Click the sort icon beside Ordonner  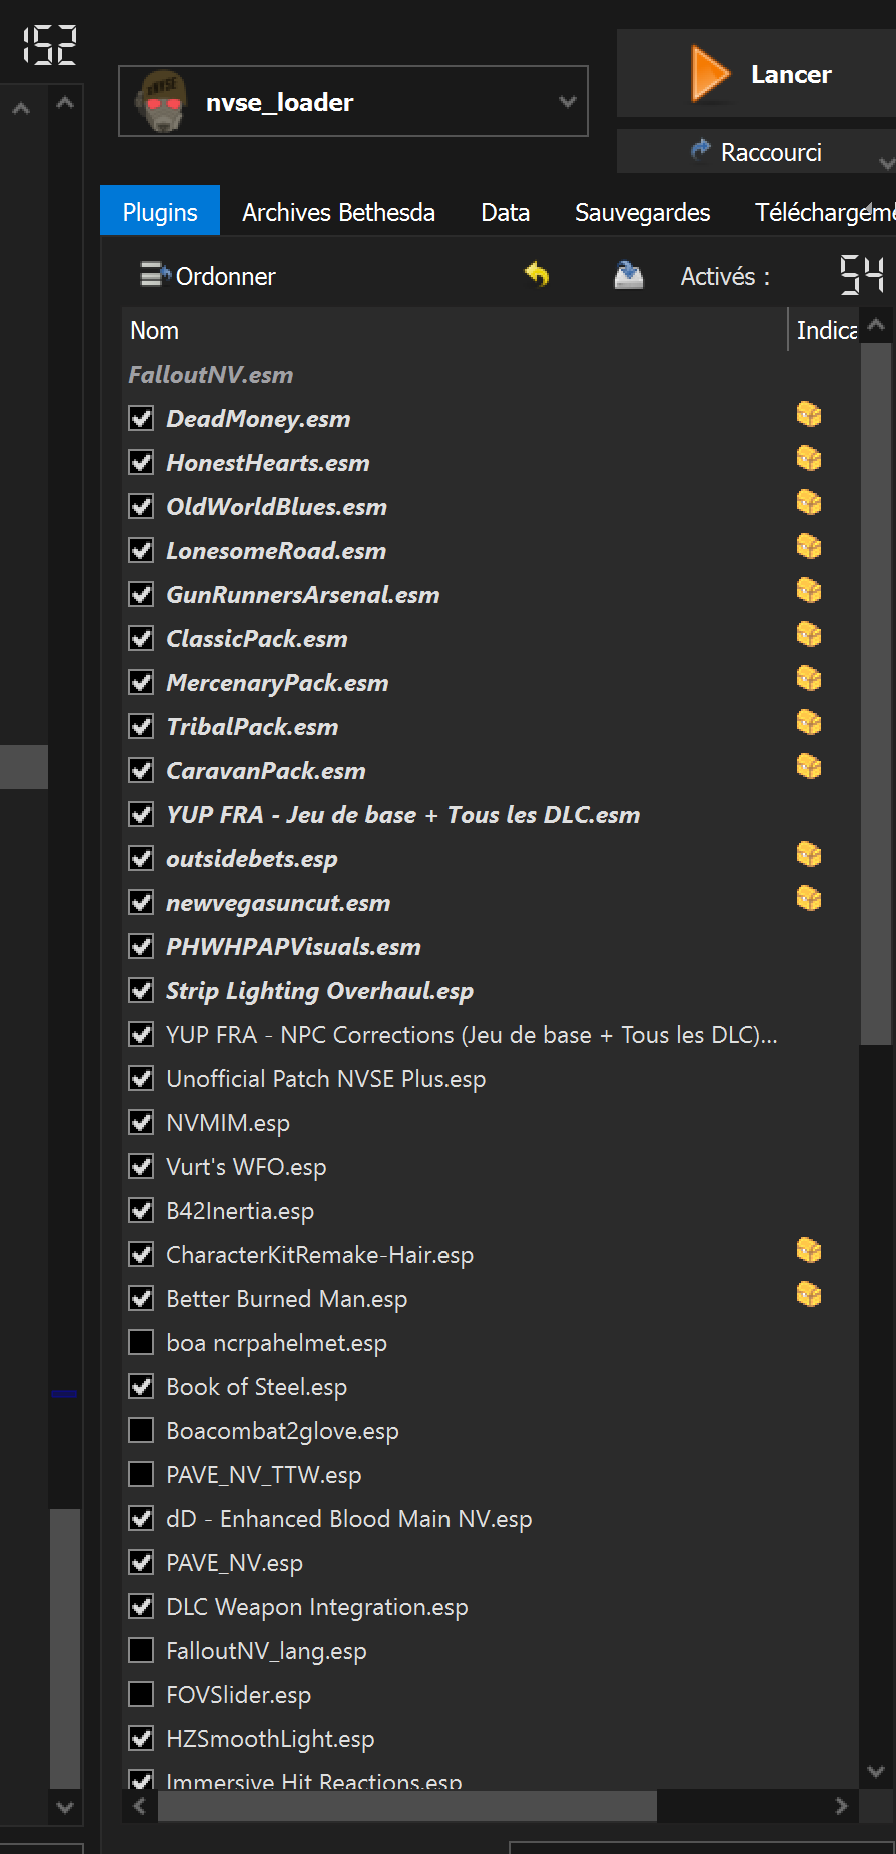coord(155,274)
